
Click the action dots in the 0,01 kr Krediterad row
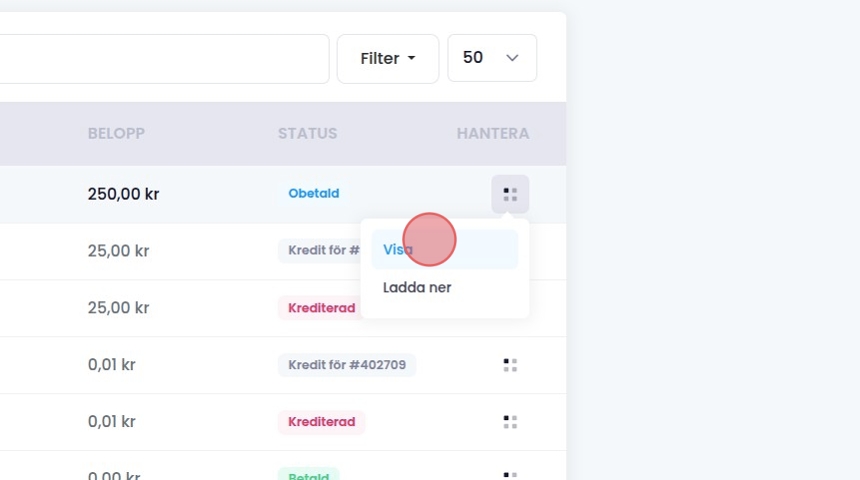tap(510, 422)
